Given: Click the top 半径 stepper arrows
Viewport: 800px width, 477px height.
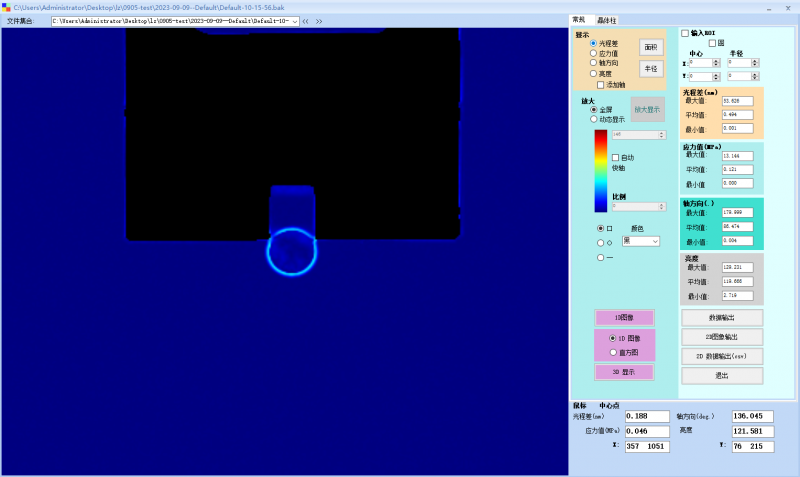Looking at the screenshot, I should point(755,63).
